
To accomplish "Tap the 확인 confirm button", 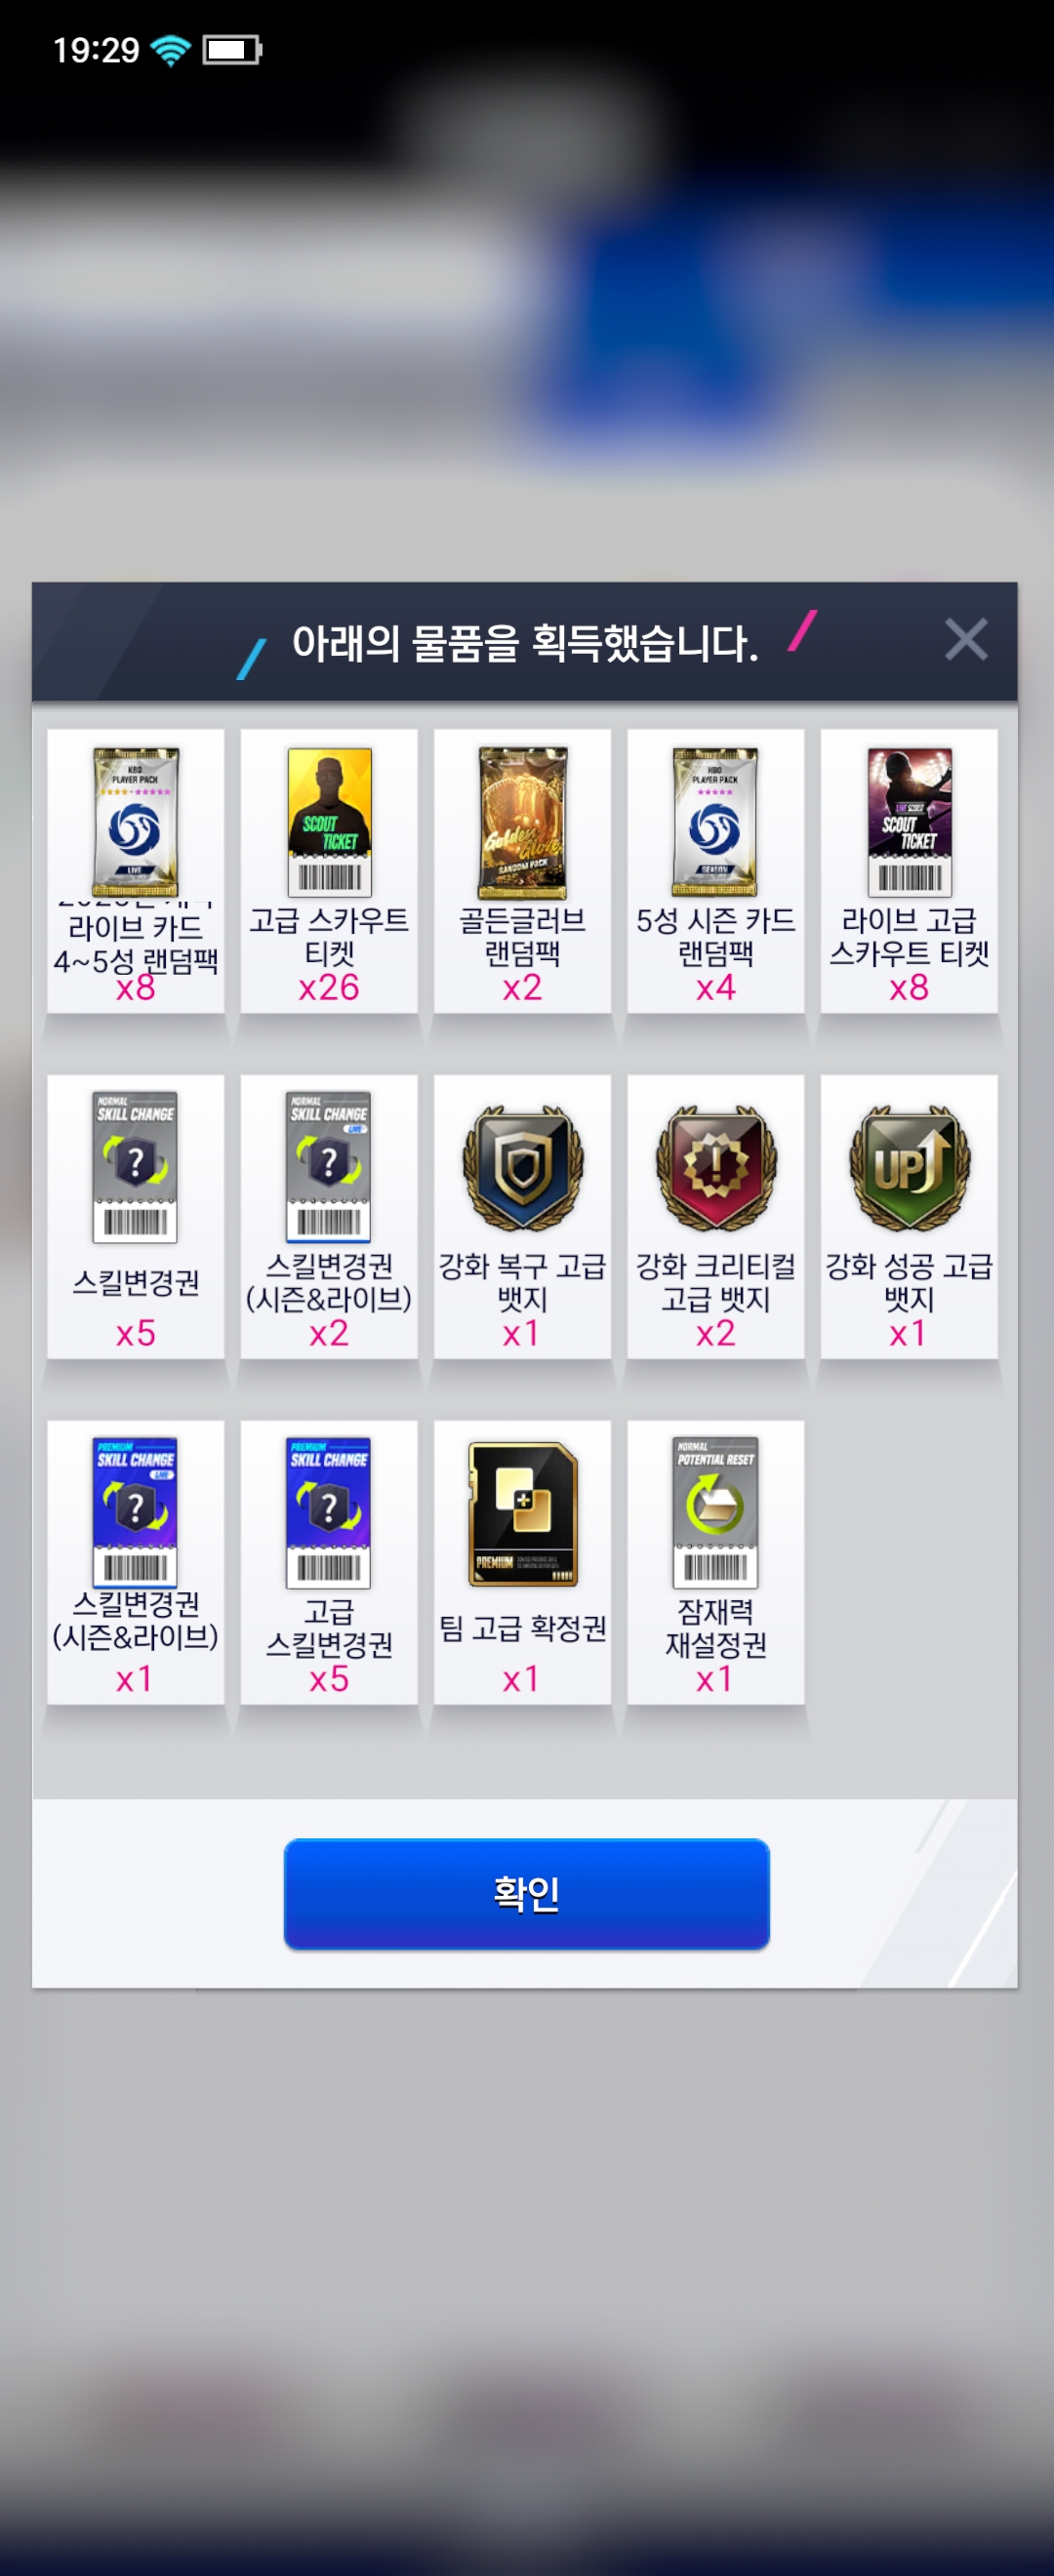I will pos(526,1893).
